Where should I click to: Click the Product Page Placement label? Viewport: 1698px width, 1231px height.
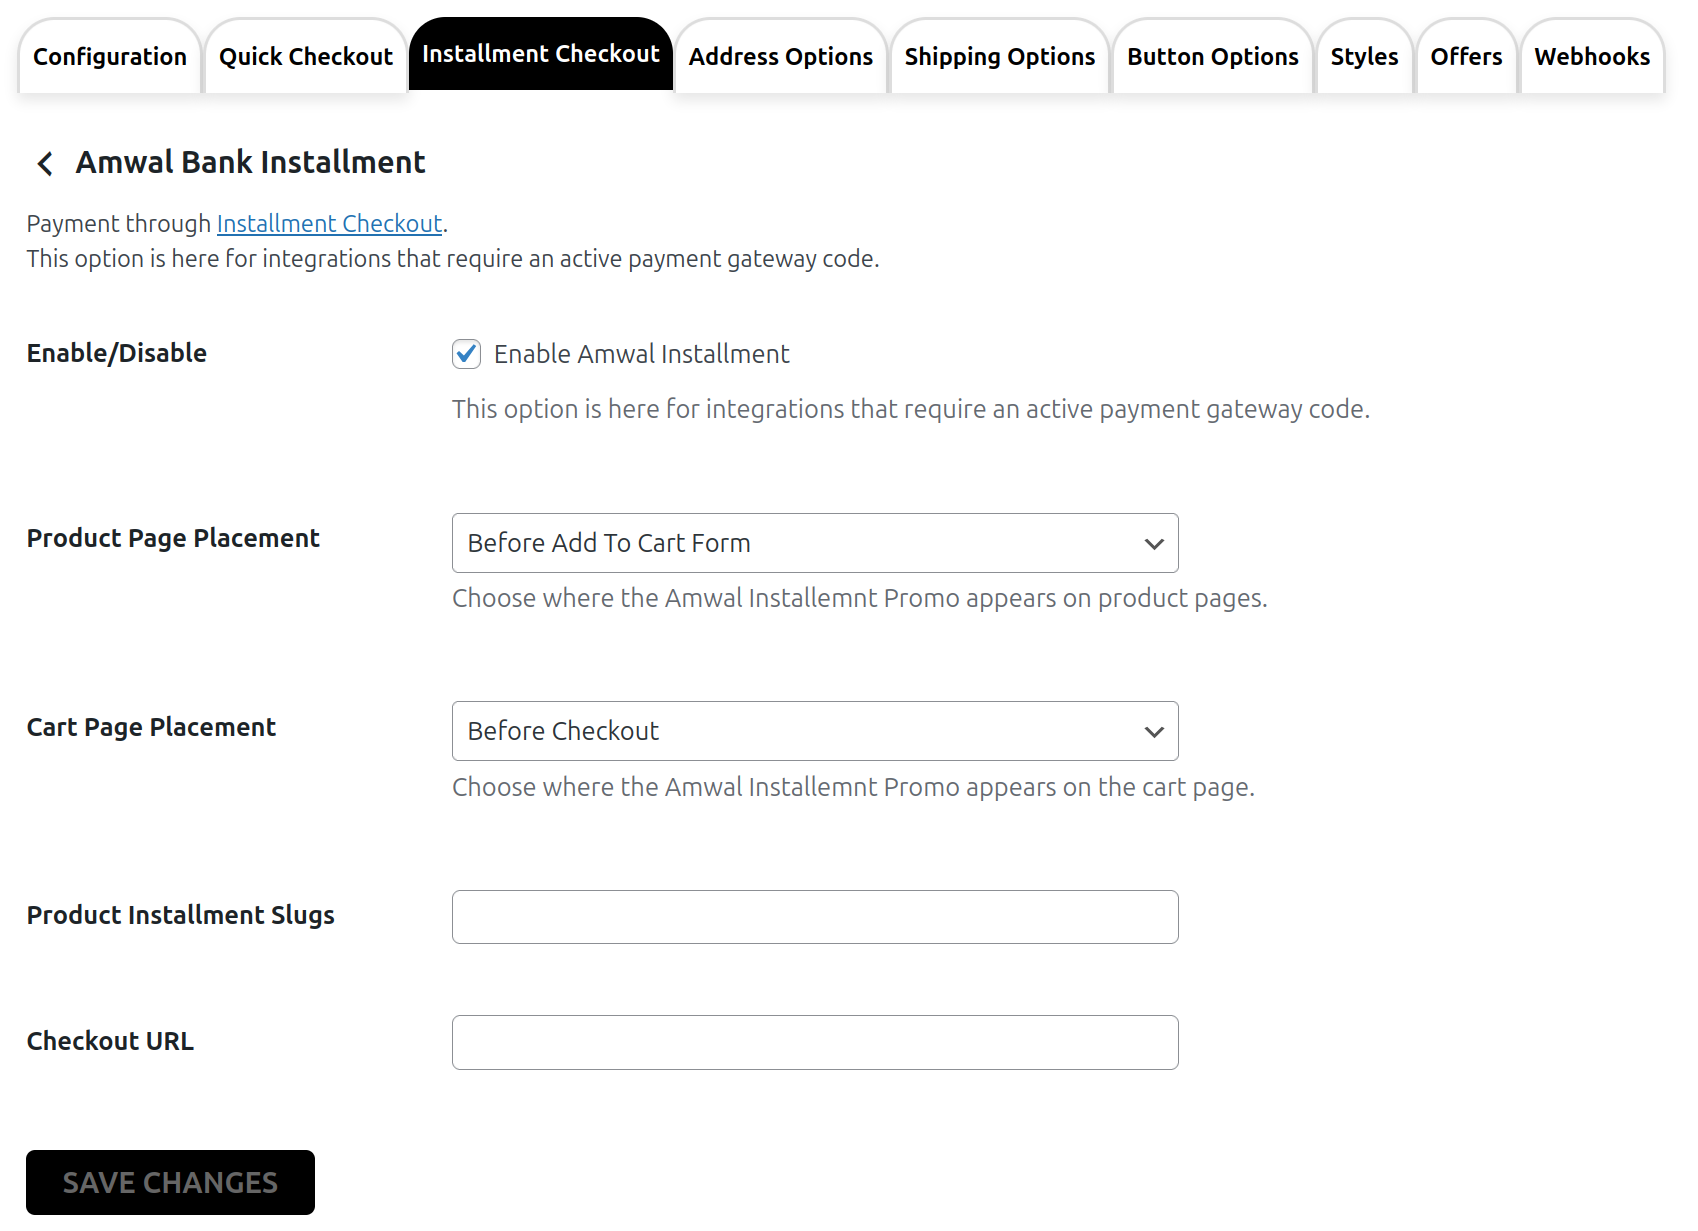pyautogui.click(x=173, y=538)
